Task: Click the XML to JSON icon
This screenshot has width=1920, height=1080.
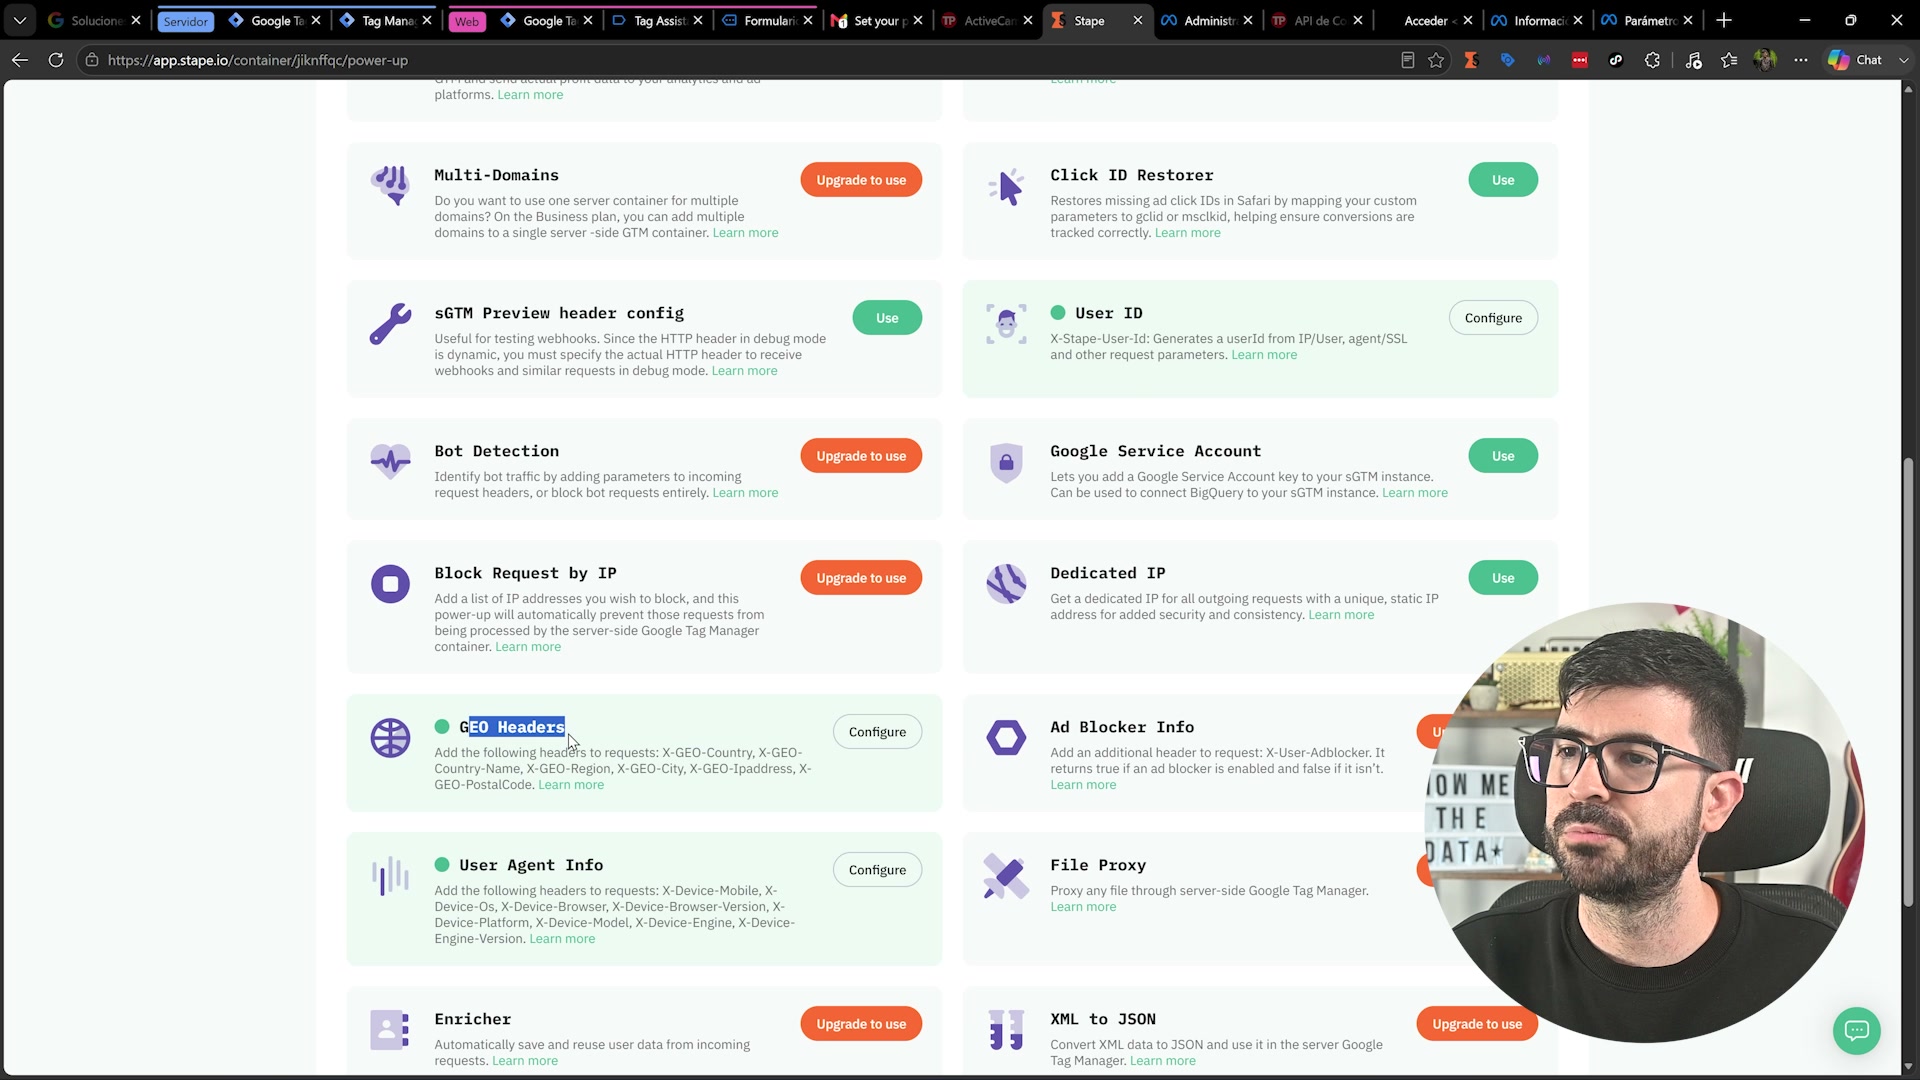Action: 1006,1030
